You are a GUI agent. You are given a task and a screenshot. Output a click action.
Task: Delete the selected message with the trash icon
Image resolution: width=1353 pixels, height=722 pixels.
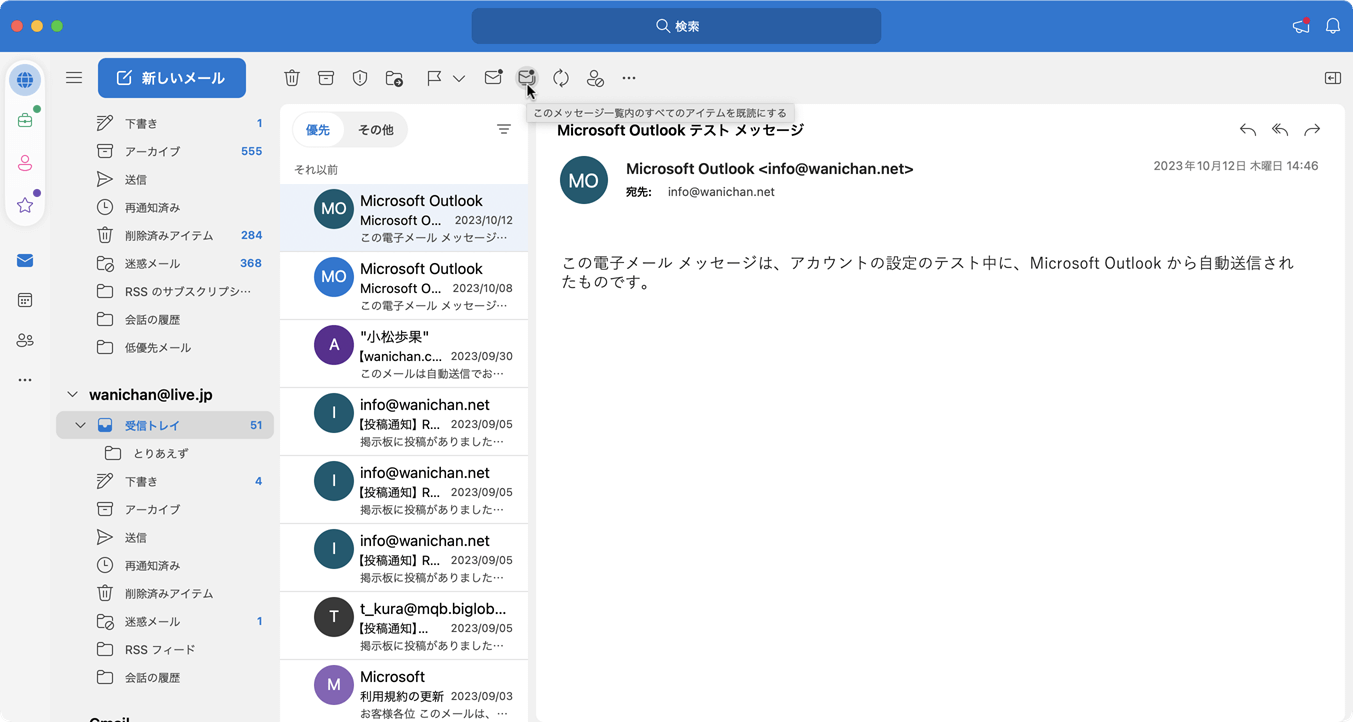pos(292,78)
